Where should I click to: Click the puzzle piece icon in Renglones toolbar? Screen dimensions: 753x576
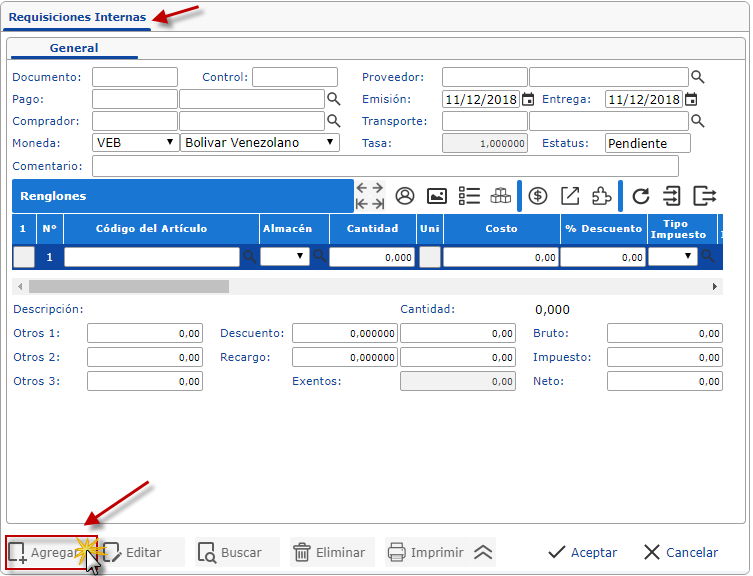602,196
